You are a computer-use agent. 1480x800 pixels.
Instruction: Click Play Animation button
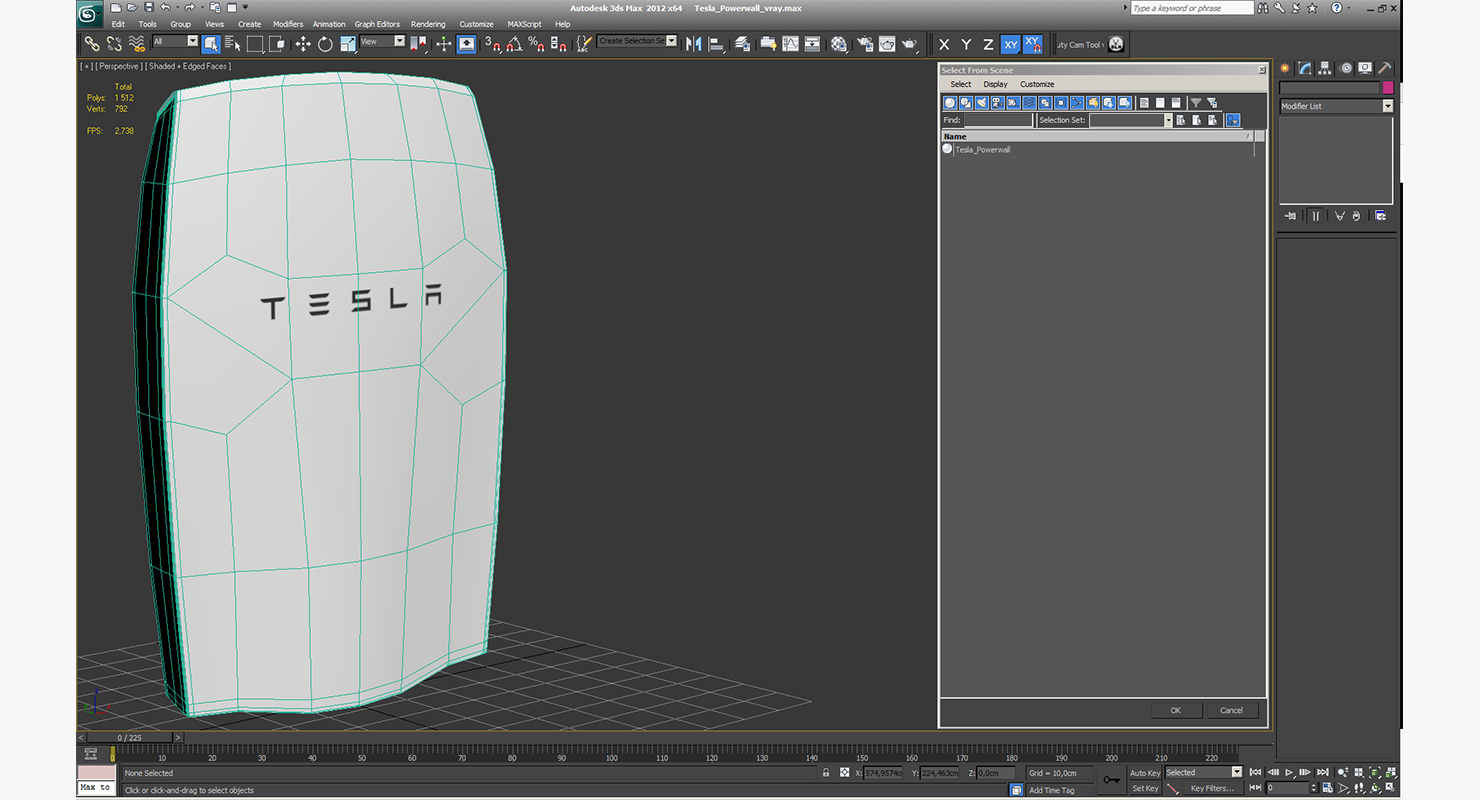pyautogui.click(x=1290, y=772)
